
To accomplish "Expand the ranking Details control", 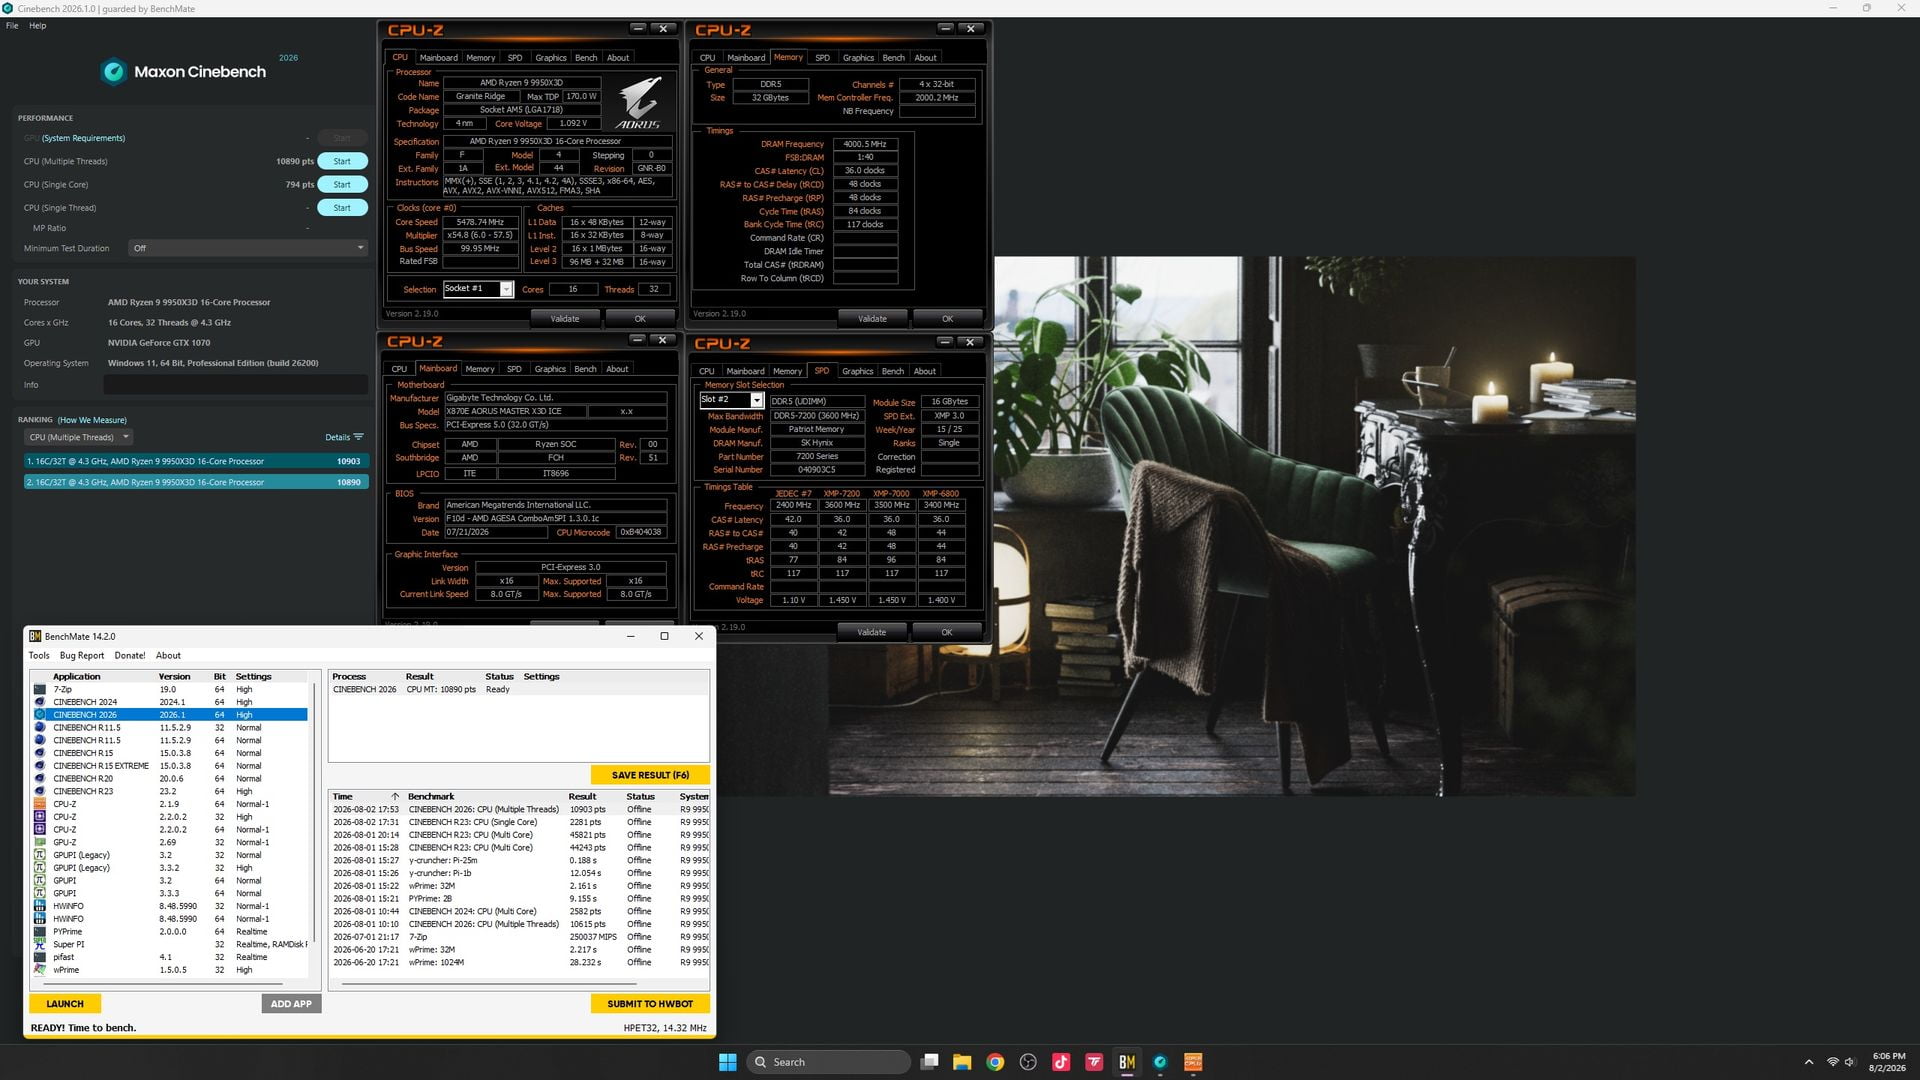I will point(344,437).
